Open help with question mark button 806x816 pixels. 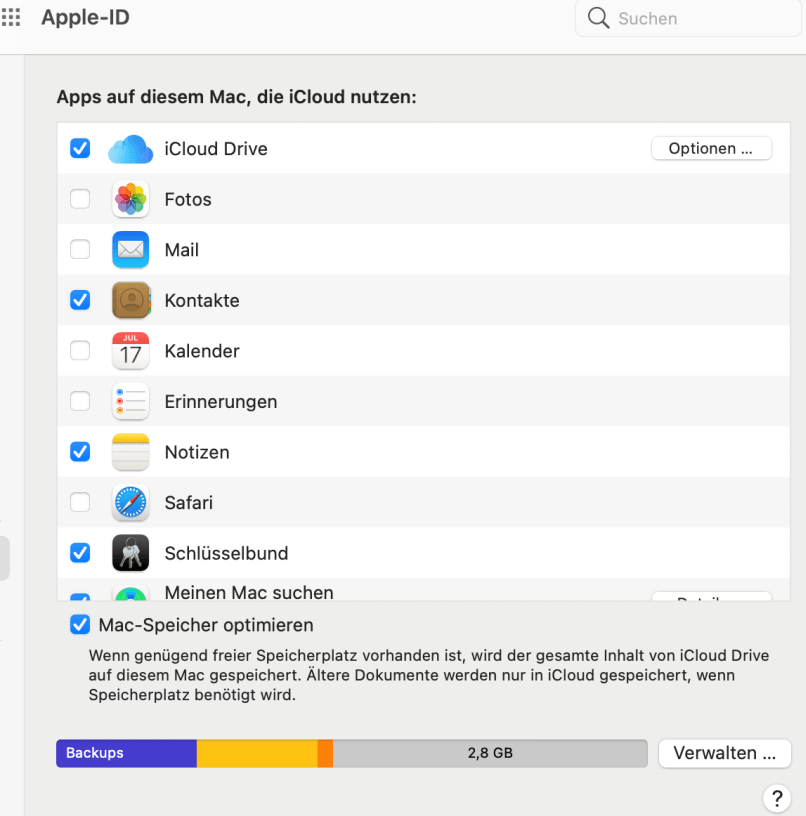coord(777,797)
